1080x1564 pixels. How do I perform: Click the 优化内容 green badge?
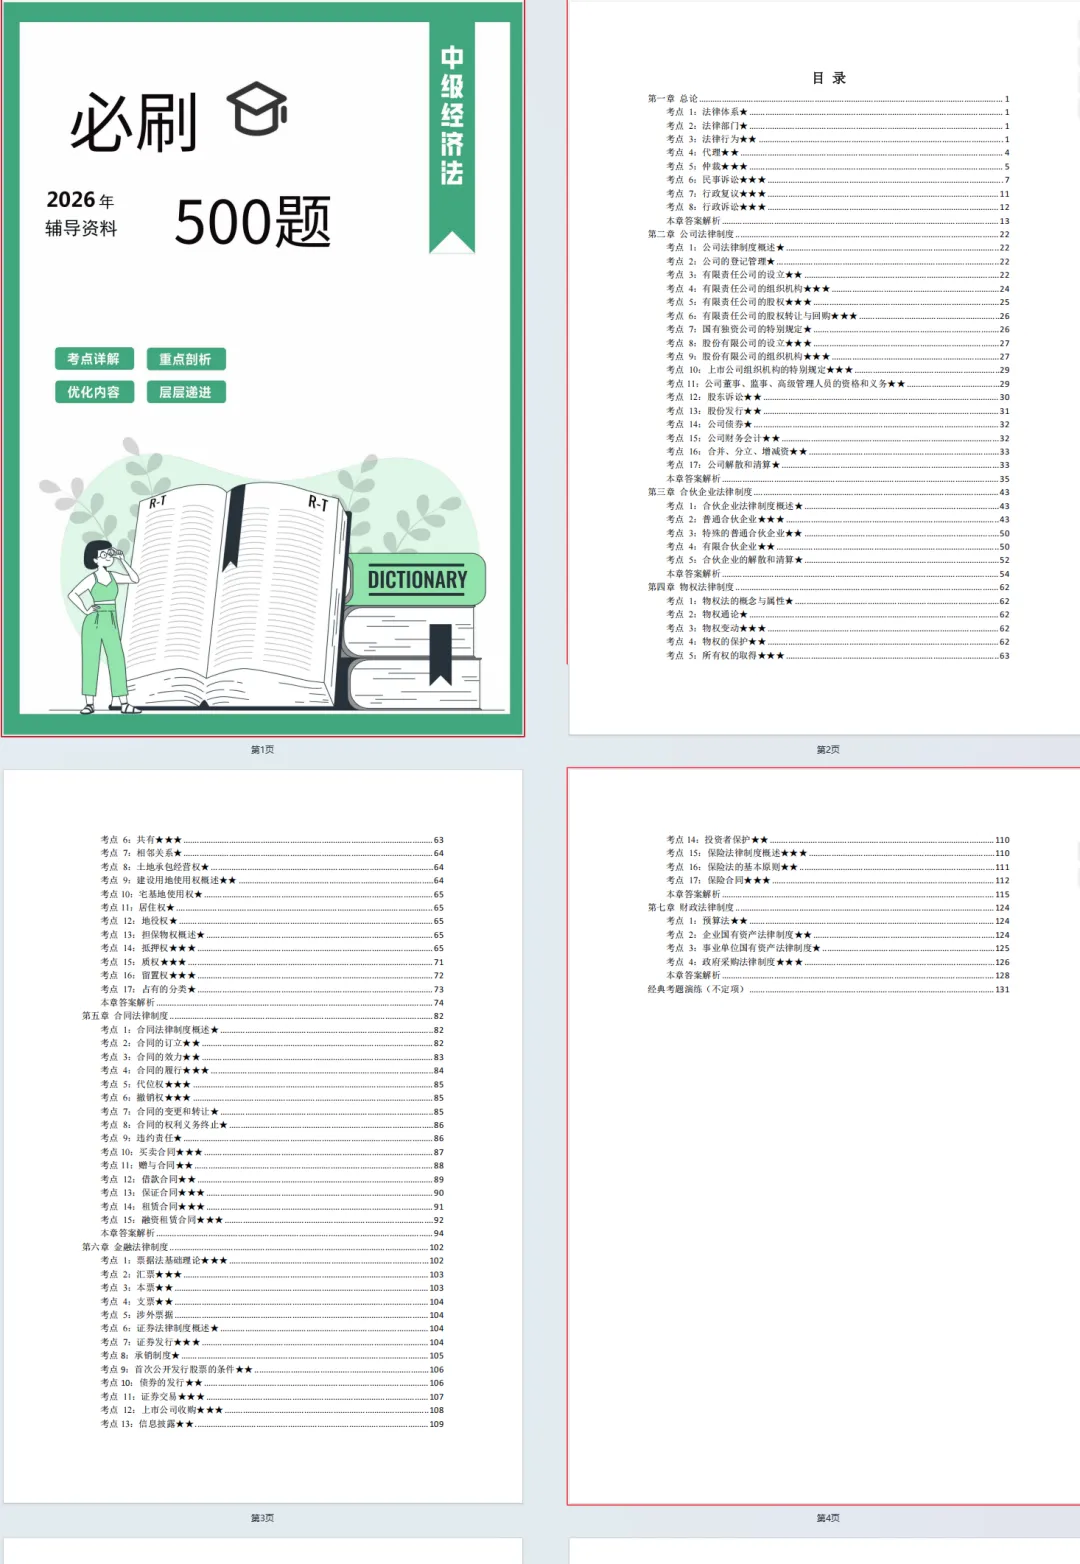93,392
